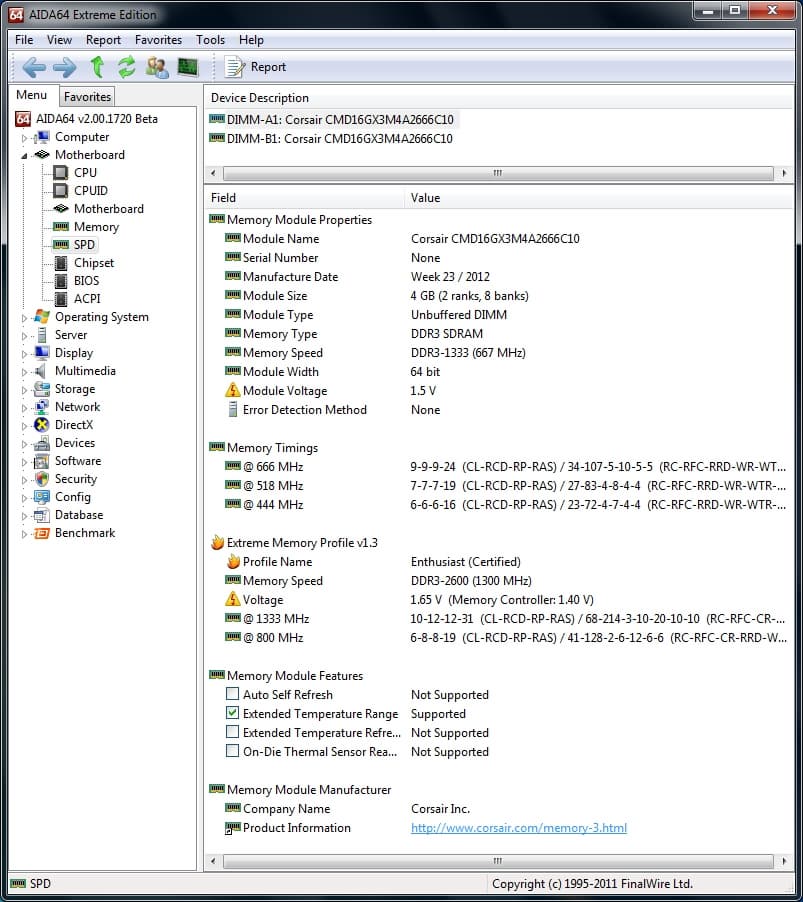Screen dimensions: 803x902
Task: Select the Memory tree item
Action: [x=96, y=227]
